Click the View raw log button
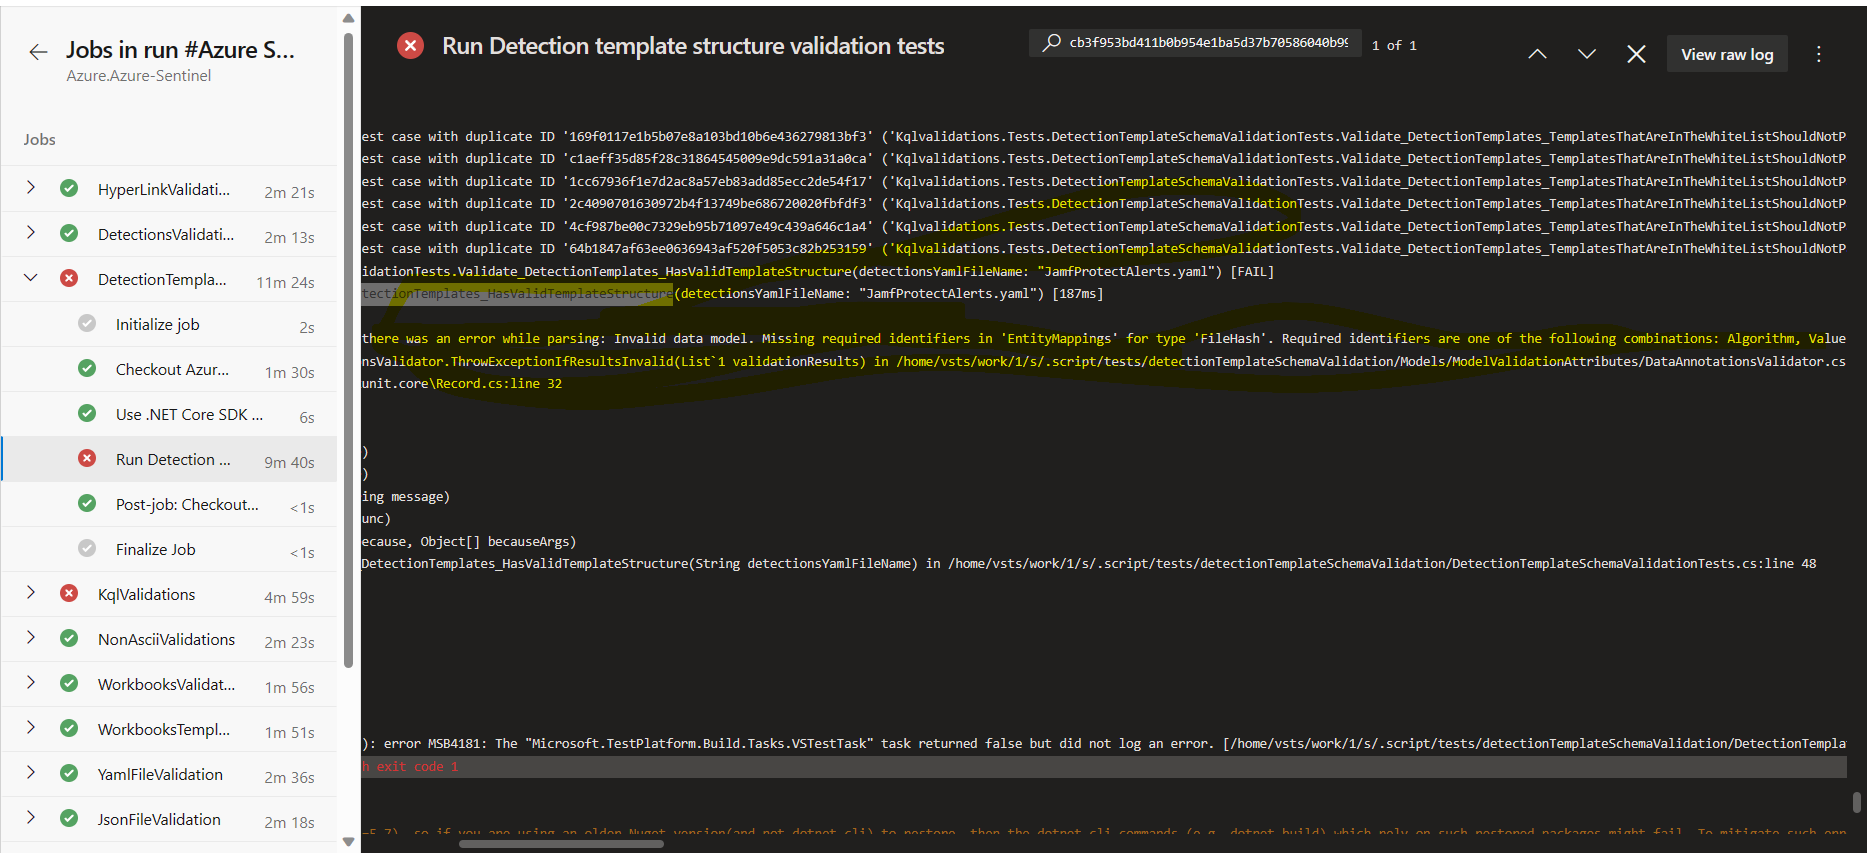This screenshot has height=853, width=1867. pos(1727,54)
